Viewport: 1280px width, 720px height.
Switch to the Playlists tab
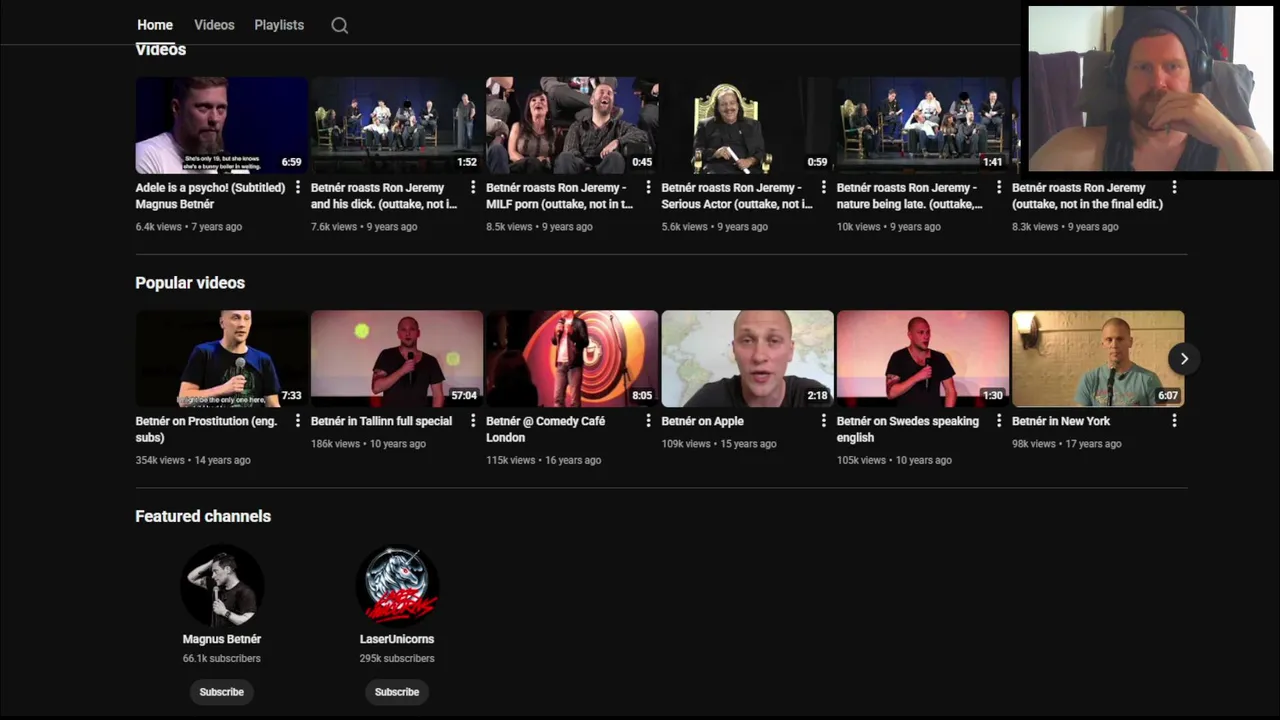279,25
